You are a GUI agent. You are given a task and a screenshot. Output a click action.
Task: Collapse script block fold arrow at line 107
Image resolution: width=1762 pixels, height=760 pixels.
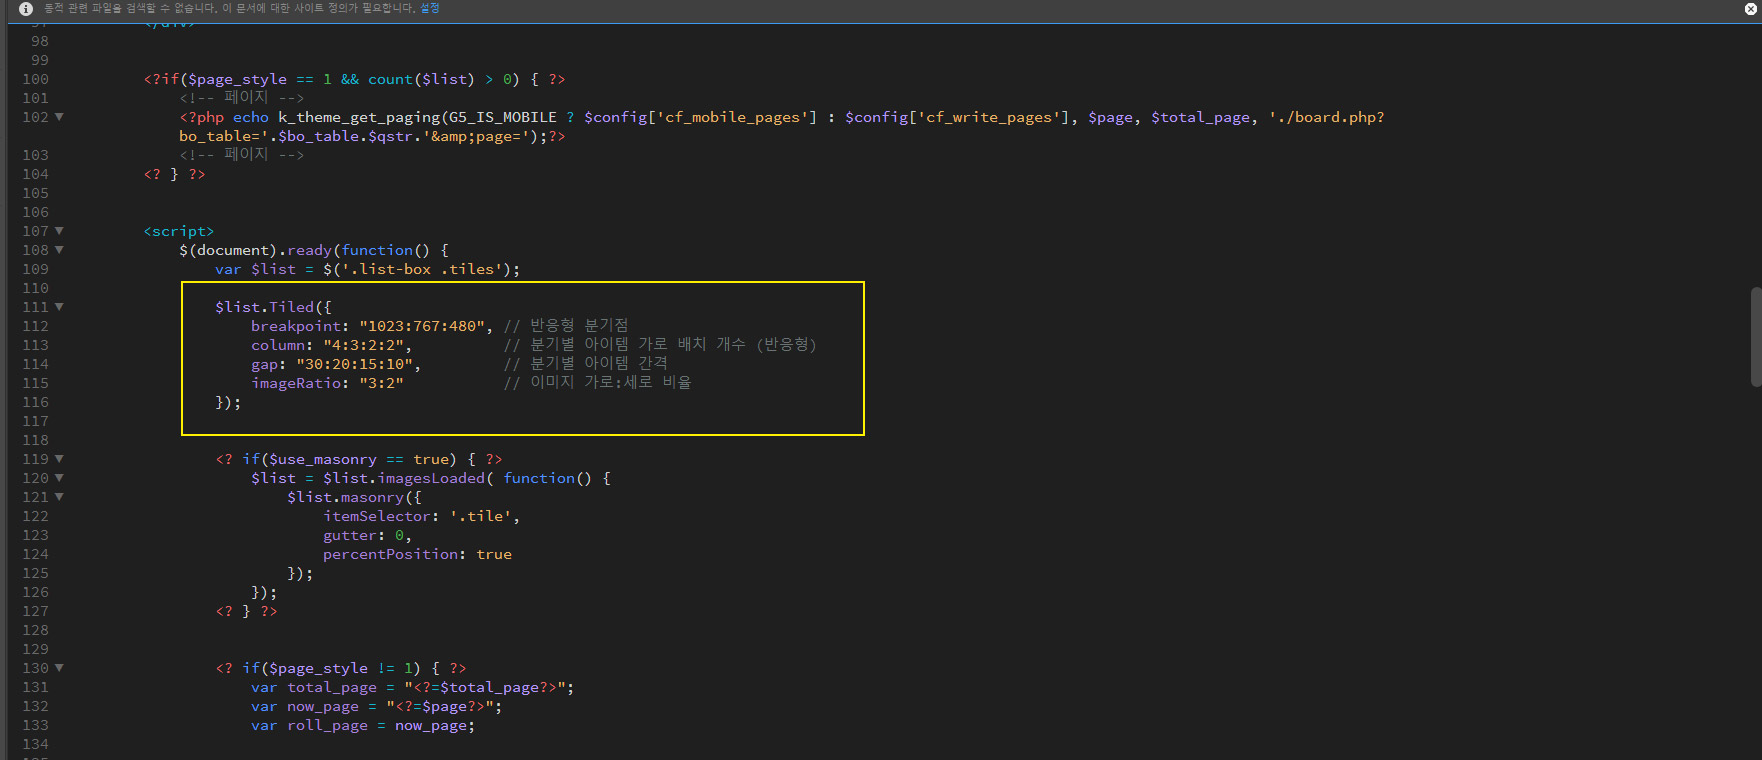59,231
